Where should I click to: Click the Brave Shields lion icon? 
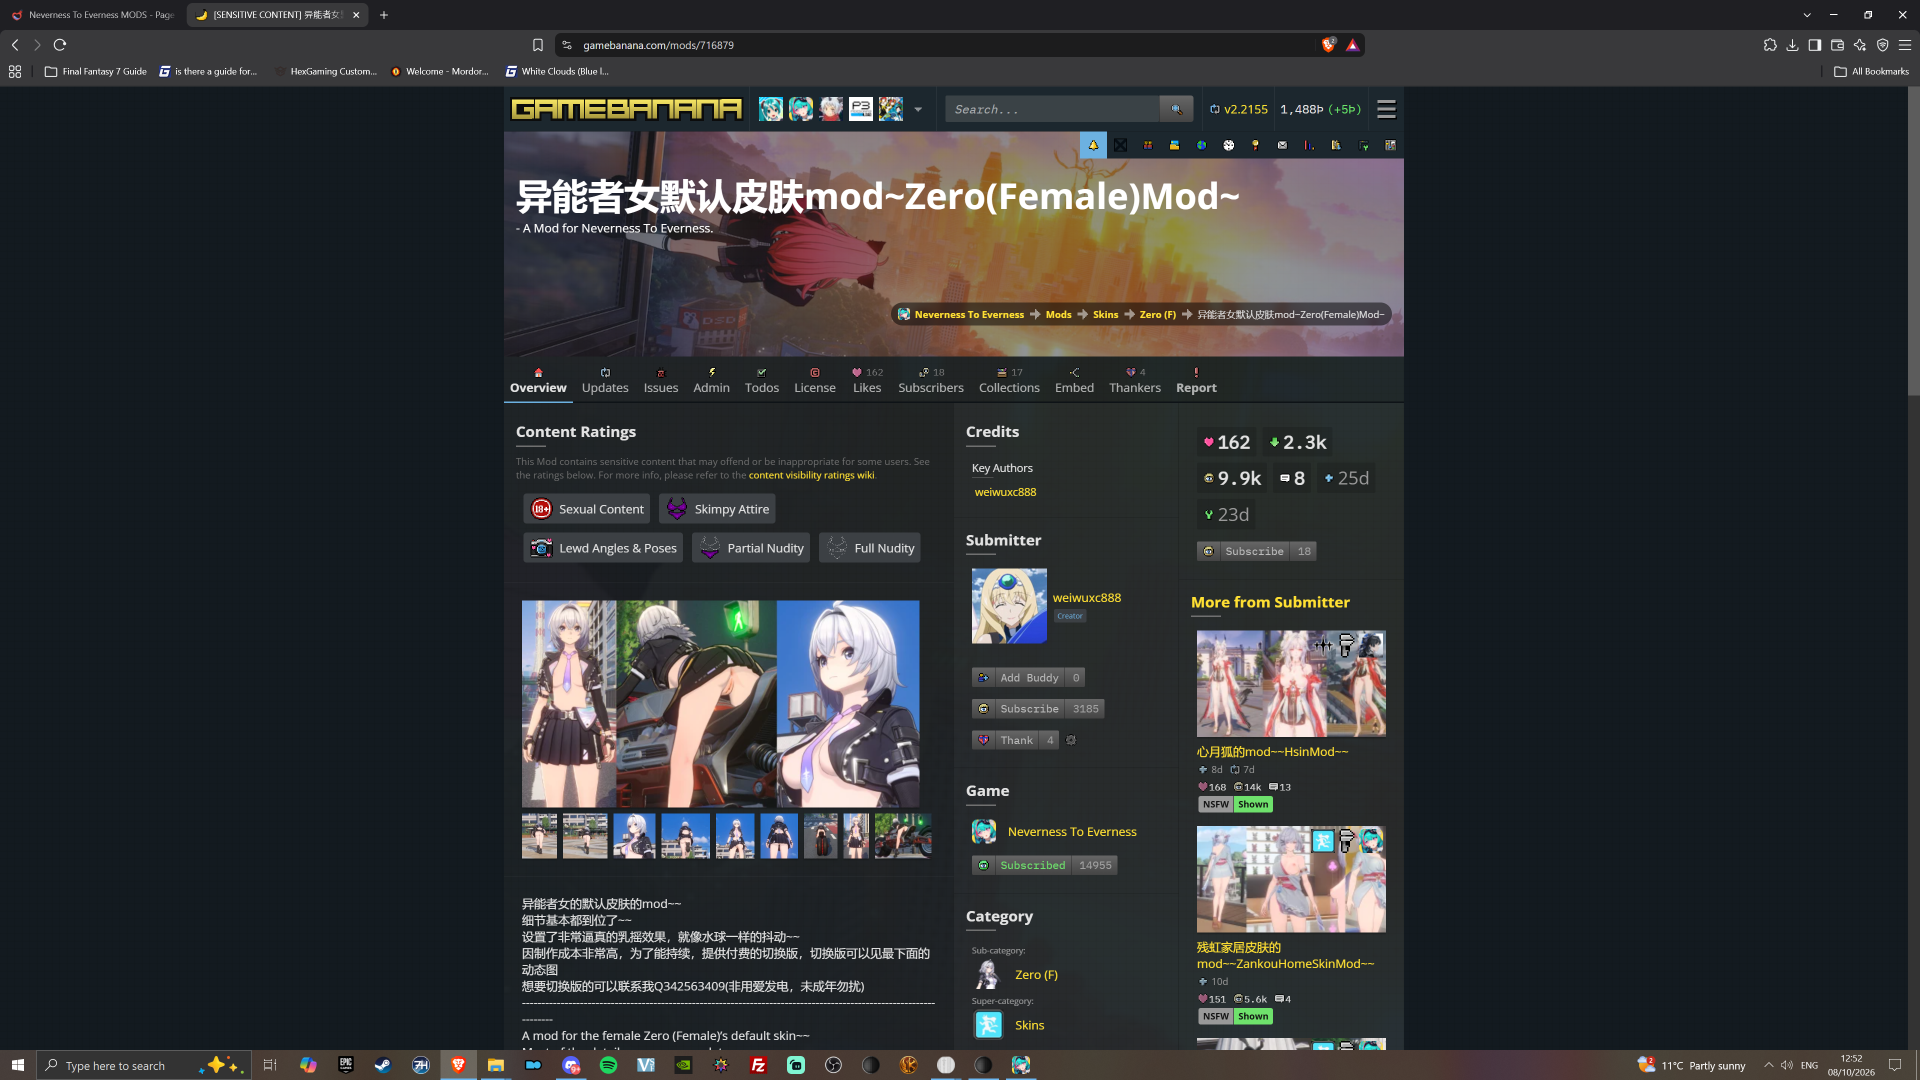tap(1328, 45)
